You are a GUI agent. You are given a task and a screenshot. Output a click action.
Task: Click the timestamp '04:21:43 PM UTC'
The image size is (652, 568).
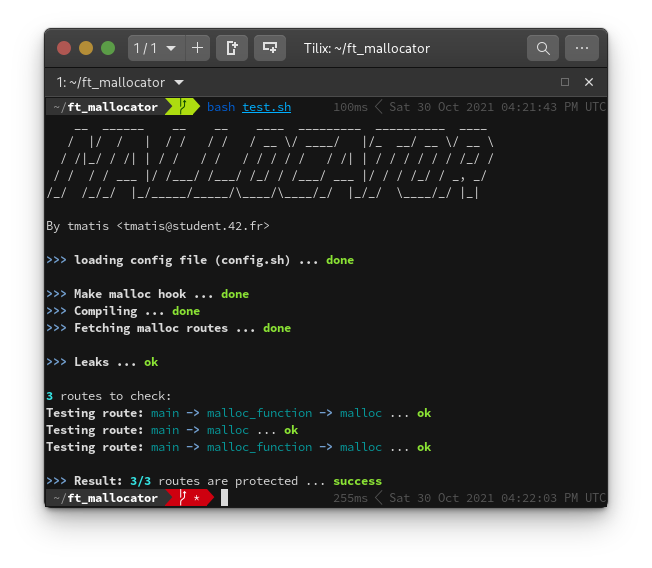click(553, 107)
